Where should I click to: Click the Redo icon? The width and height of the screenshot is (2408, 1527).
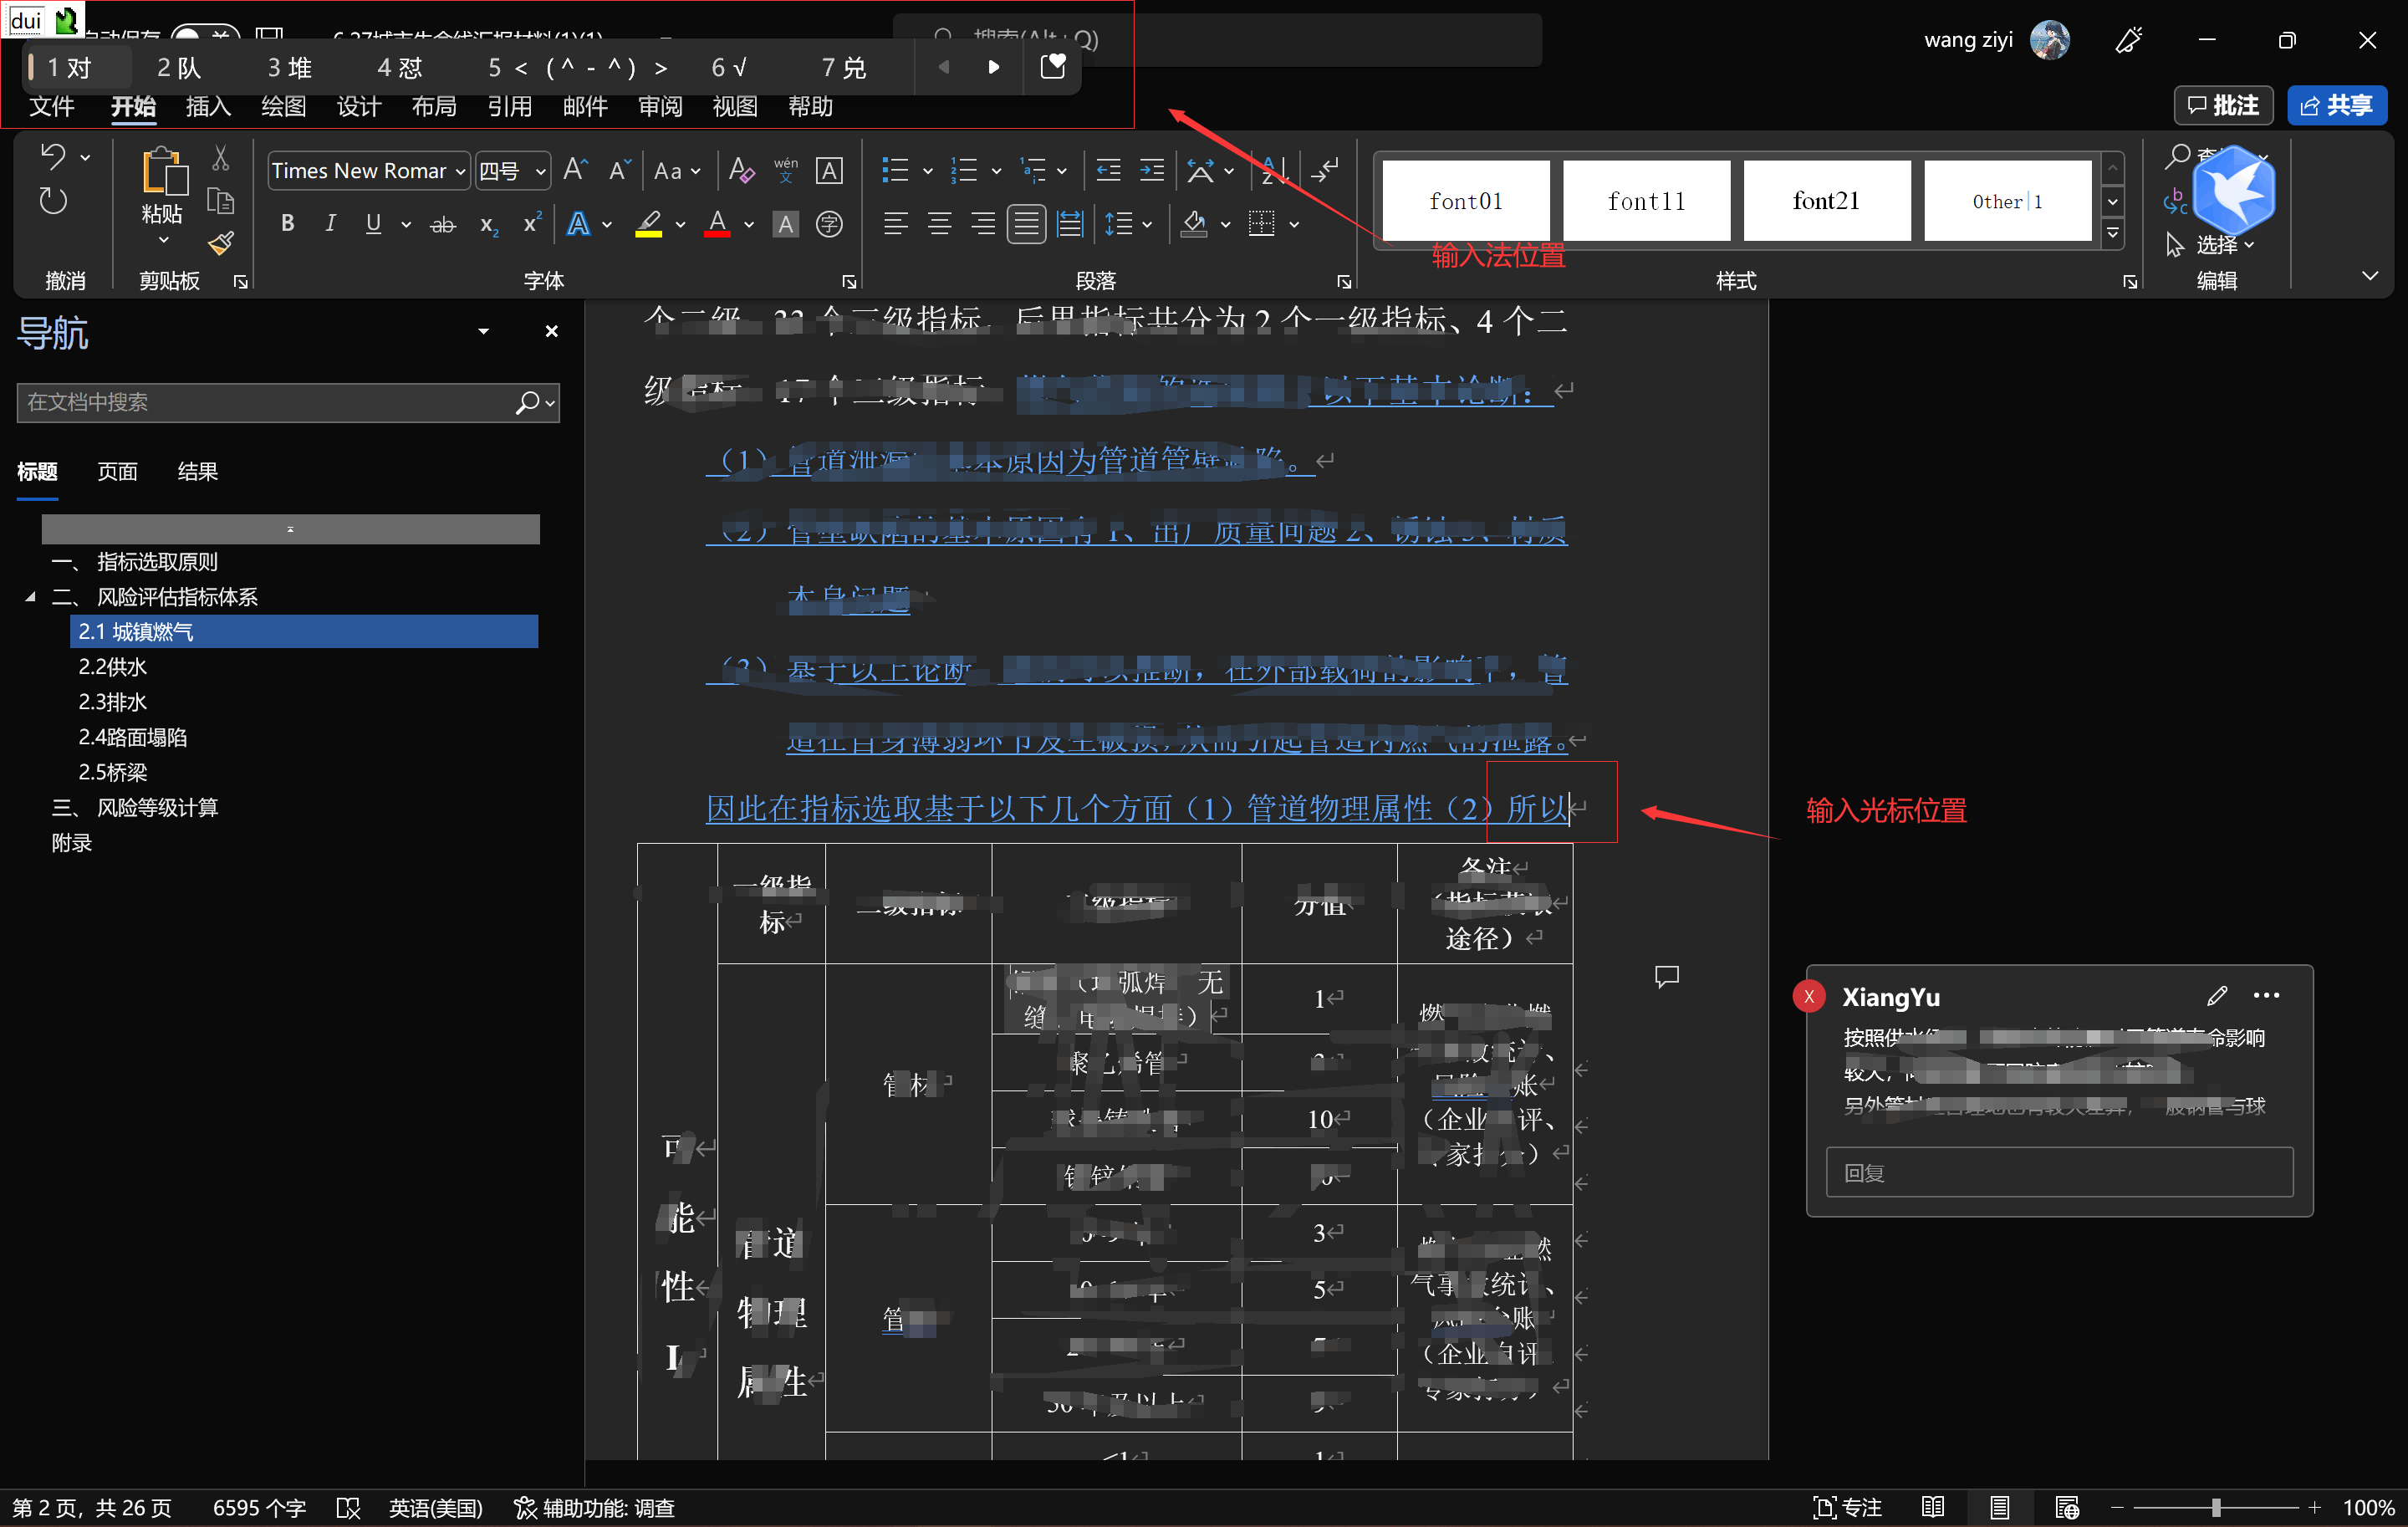click(x=53, y=201)
